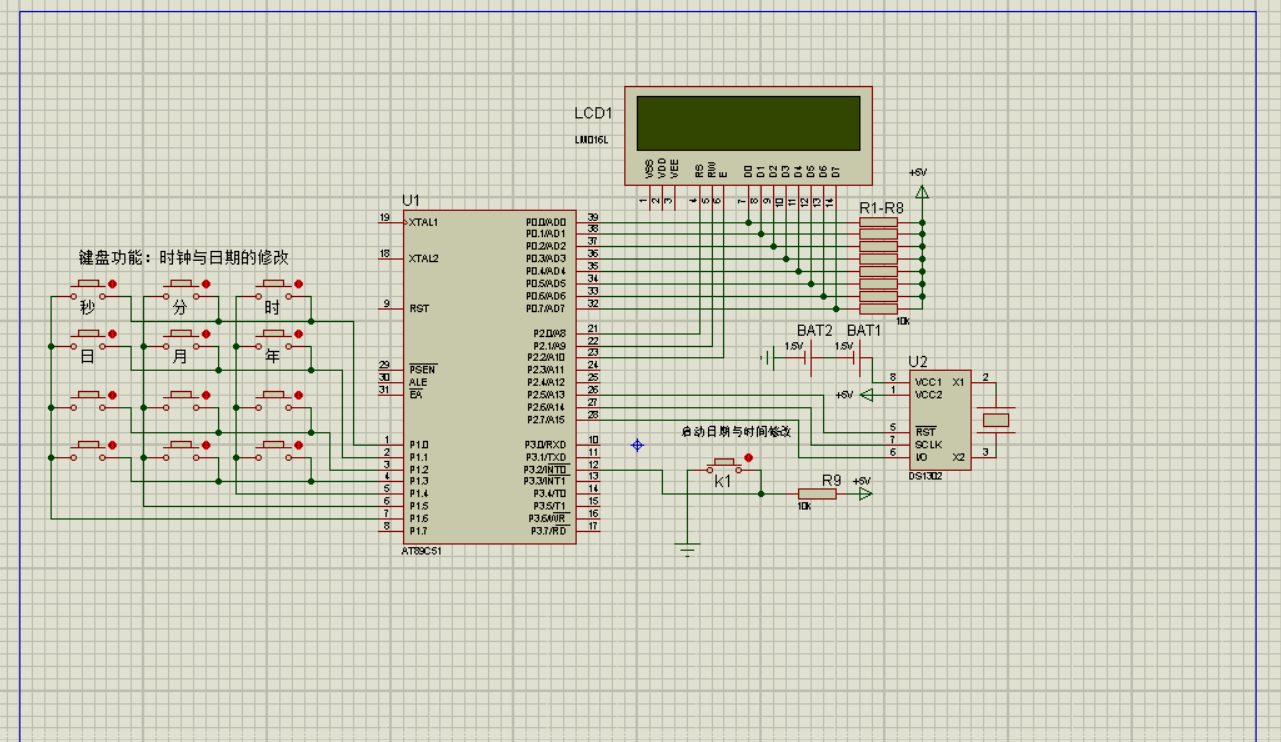Click the 时 keypad pushbutton
This screenshot has width=1281, height=742.
[x=273, y=291]
